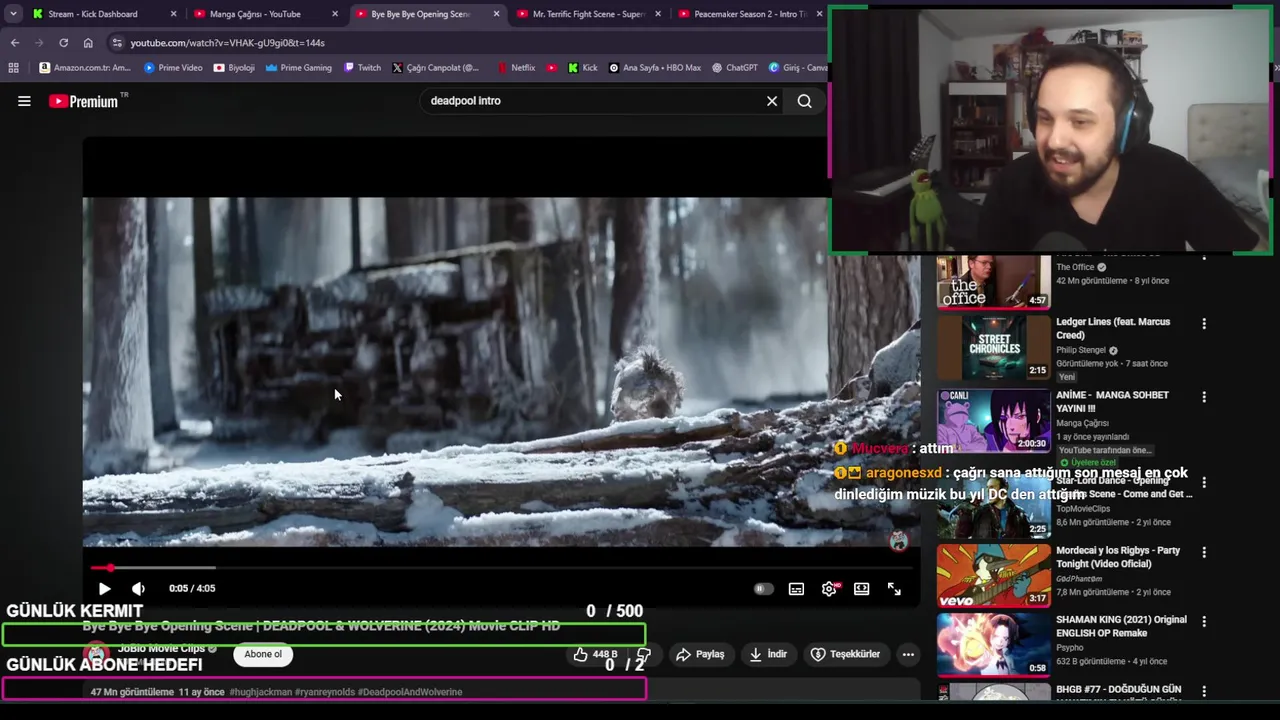Click the youtube.com address bar URL
This screenshot has width=1280, height=720.
227,43
